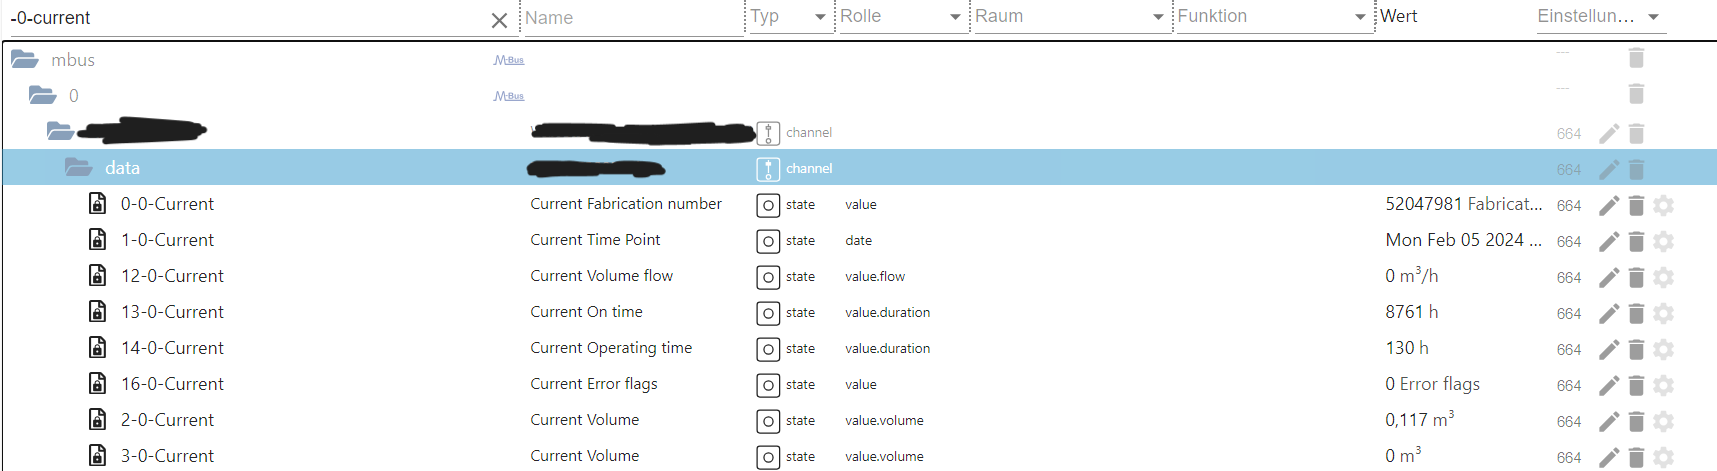This screenshot has width=1717, height=471.
Task: Open the Typ filter dropdown
Action: click(790, 17)
